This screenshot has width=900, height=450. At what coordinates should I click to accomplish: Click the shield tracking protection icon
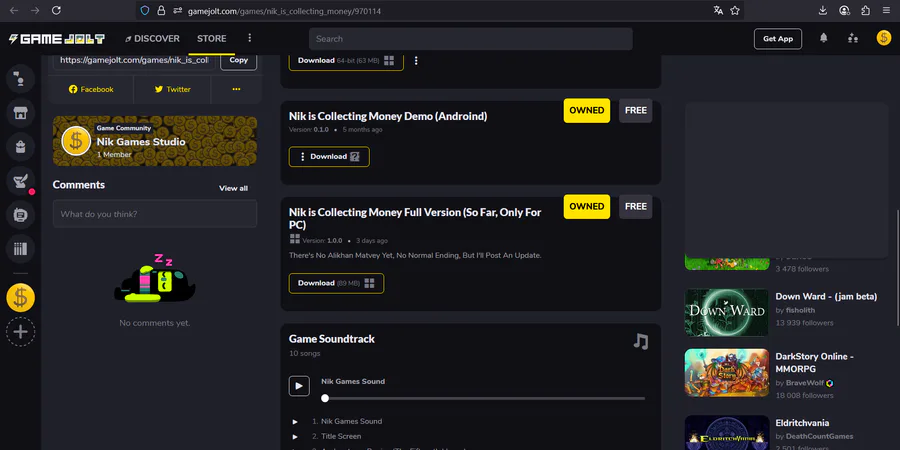pyautogui.click(x=145, y=11)
